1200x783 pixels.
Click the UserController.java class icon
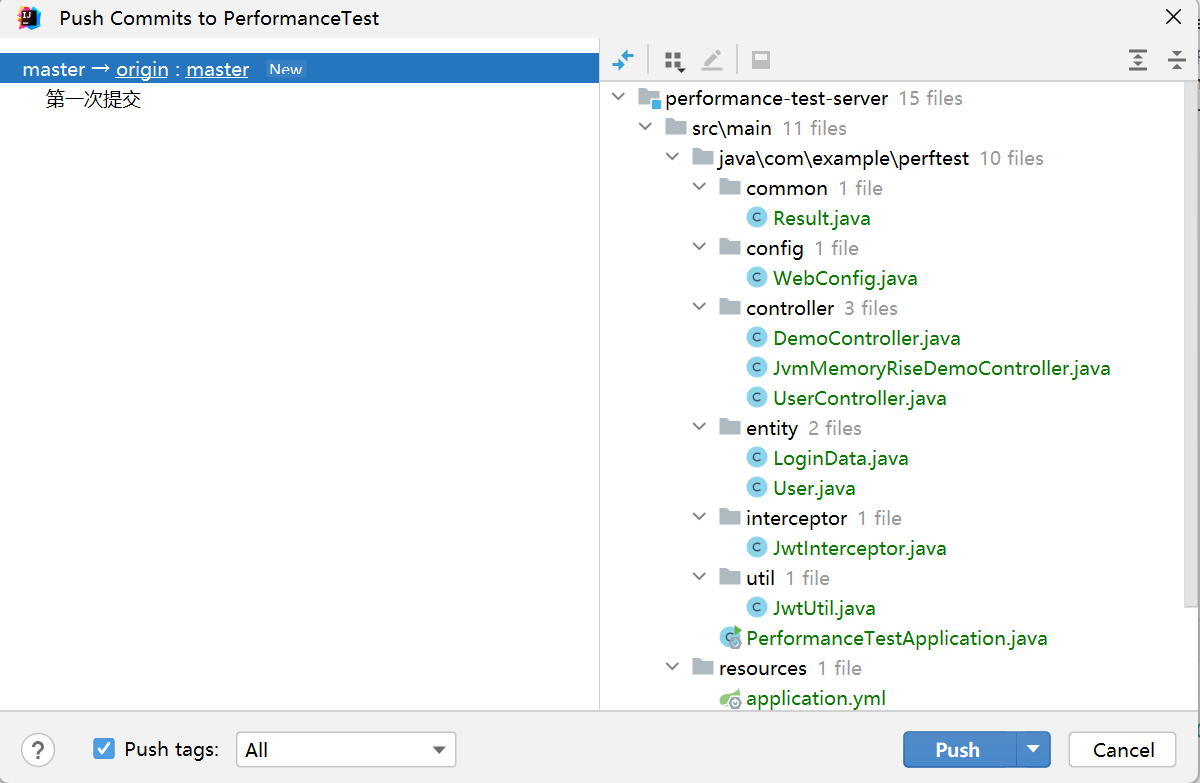pyautogui.click(x=757, y=398)
